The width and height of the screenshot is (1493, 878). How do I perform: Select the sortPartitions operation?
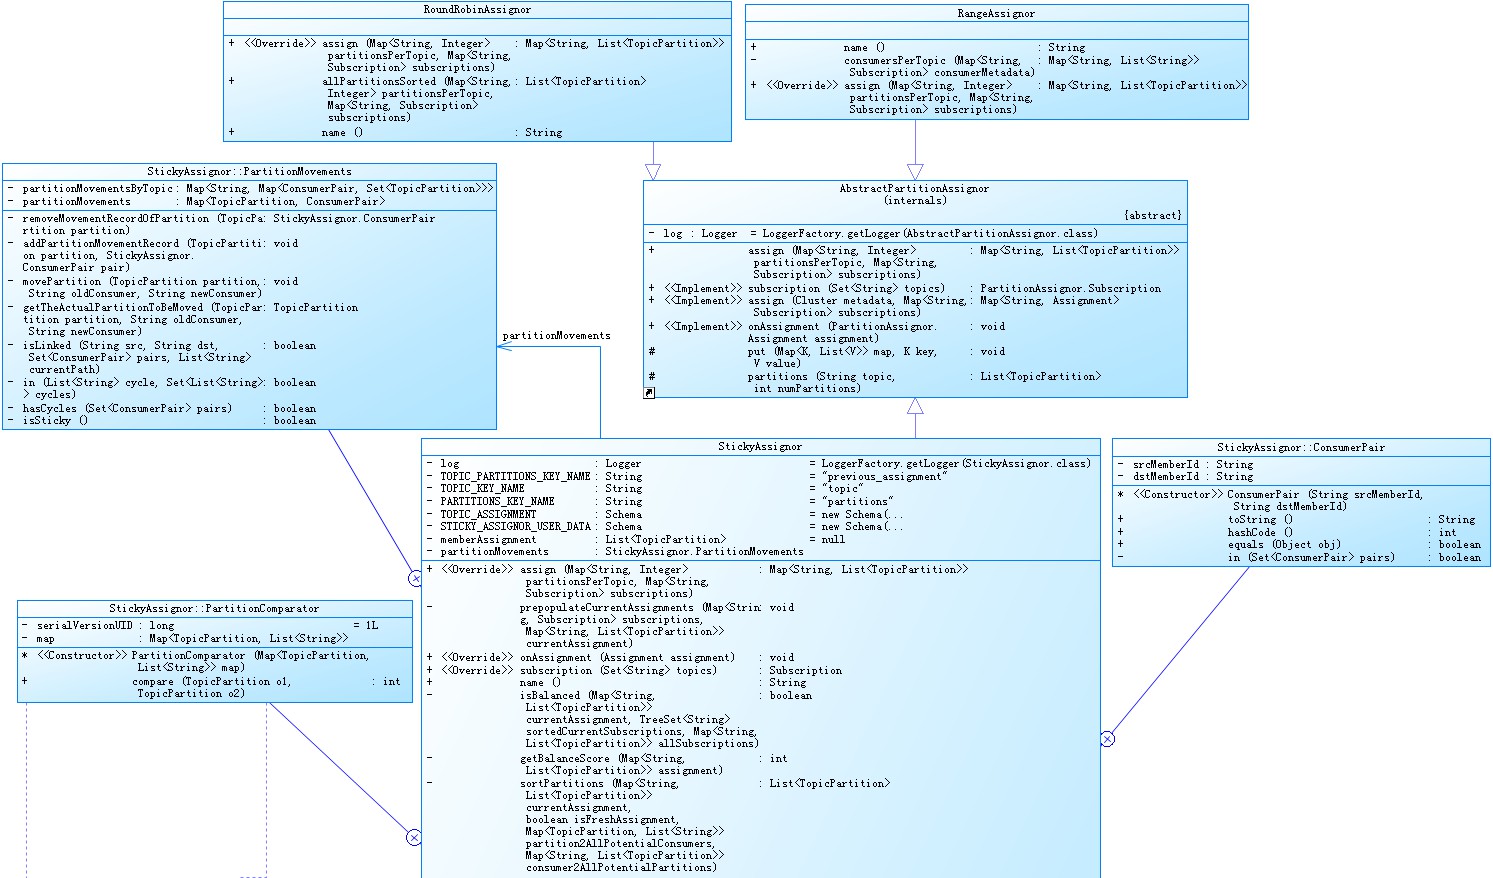(657, 825)
